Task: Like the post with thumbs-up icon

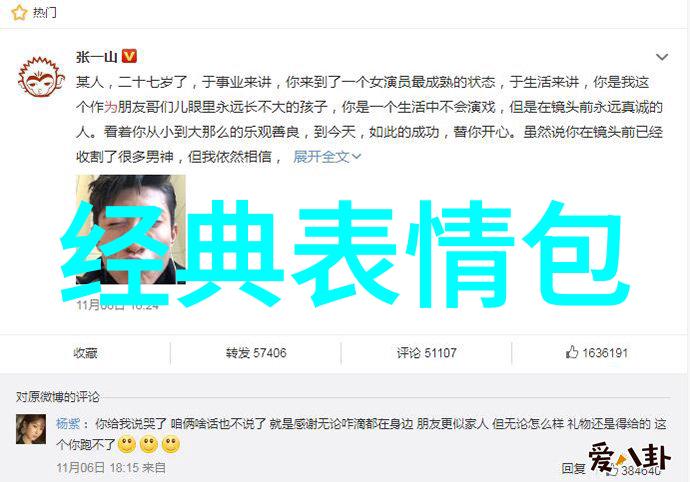Action: tap(572, 352)
